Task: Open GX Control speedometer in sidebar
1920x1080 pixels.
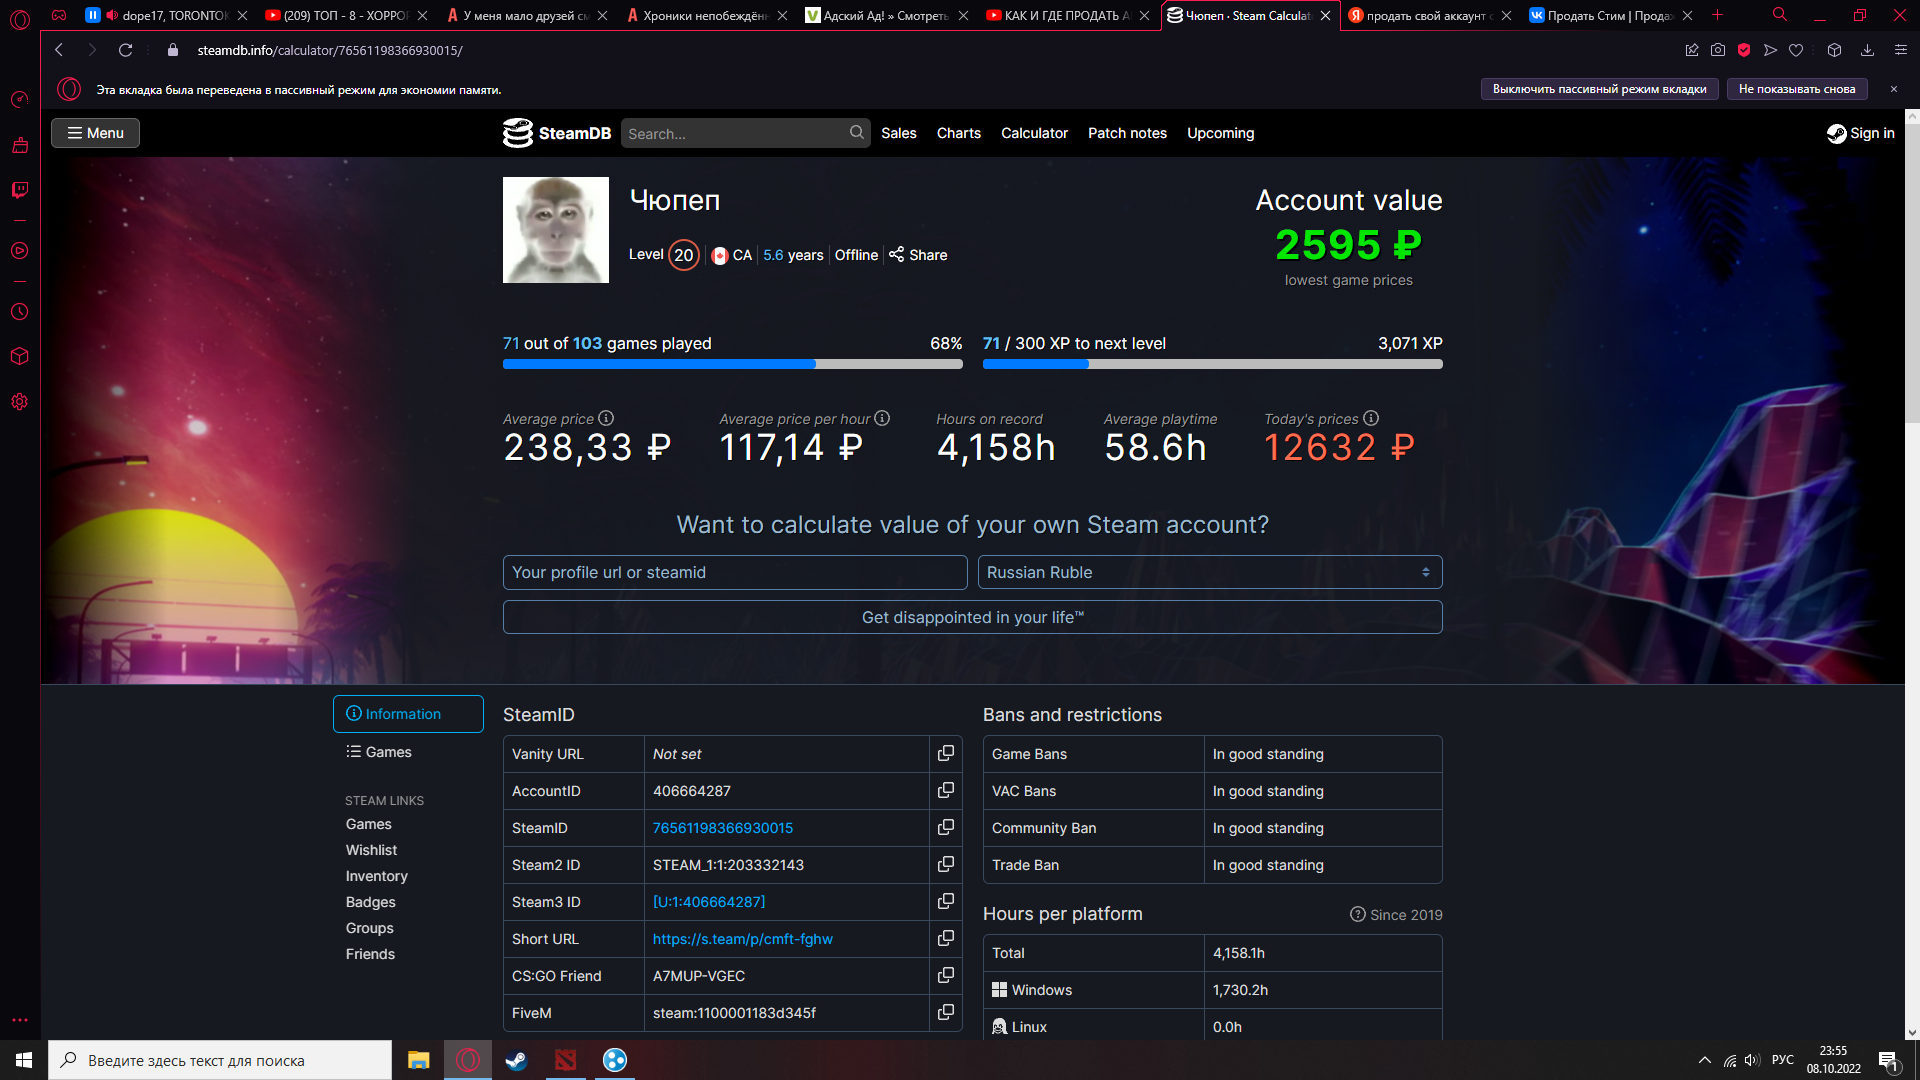Action: click(19, 99)
